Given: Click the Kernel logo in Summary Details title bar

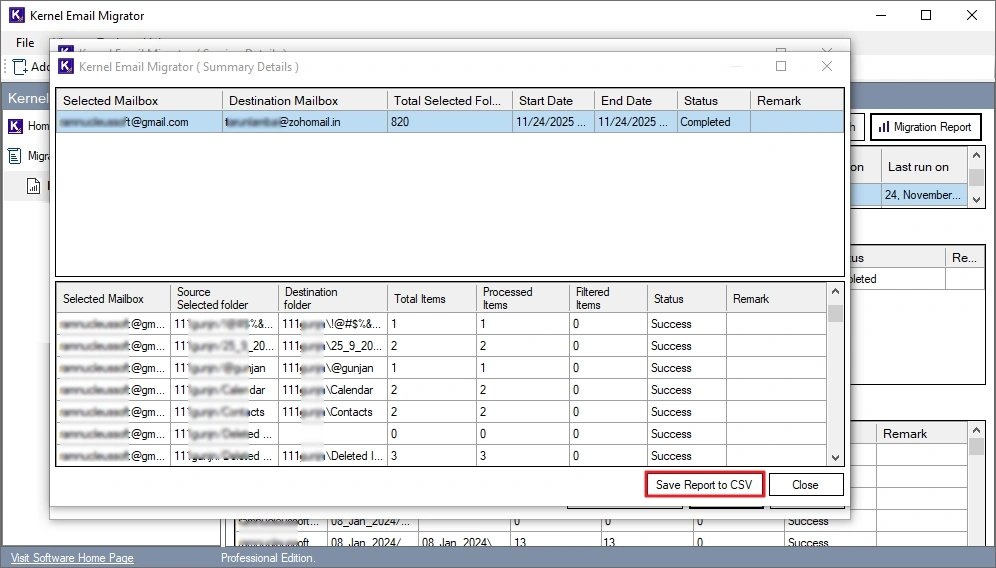Looking at the screenshot, I should pyautogui.click(x=67, y=66).
